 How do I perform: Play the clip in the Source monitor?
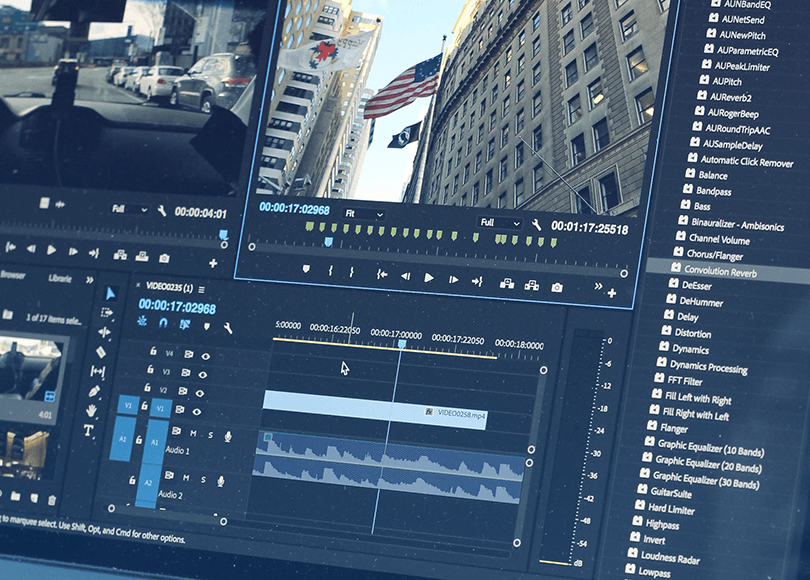(x=51, y=250)
